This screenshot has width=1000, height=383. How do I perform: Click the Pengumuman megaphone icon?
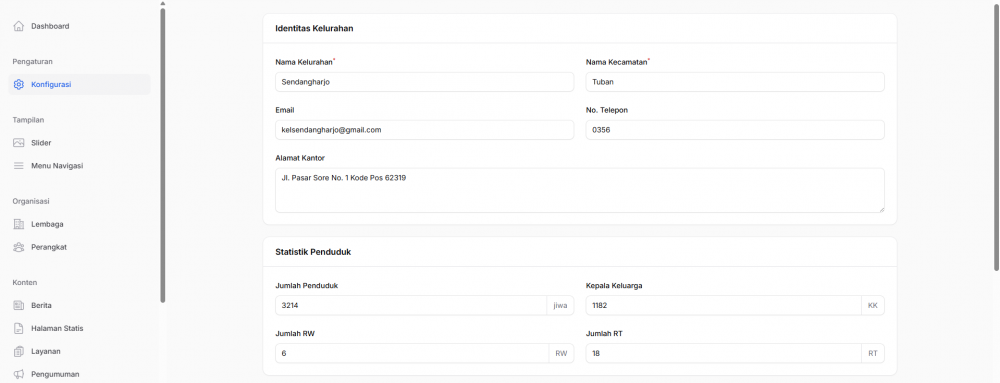point(18,374)
